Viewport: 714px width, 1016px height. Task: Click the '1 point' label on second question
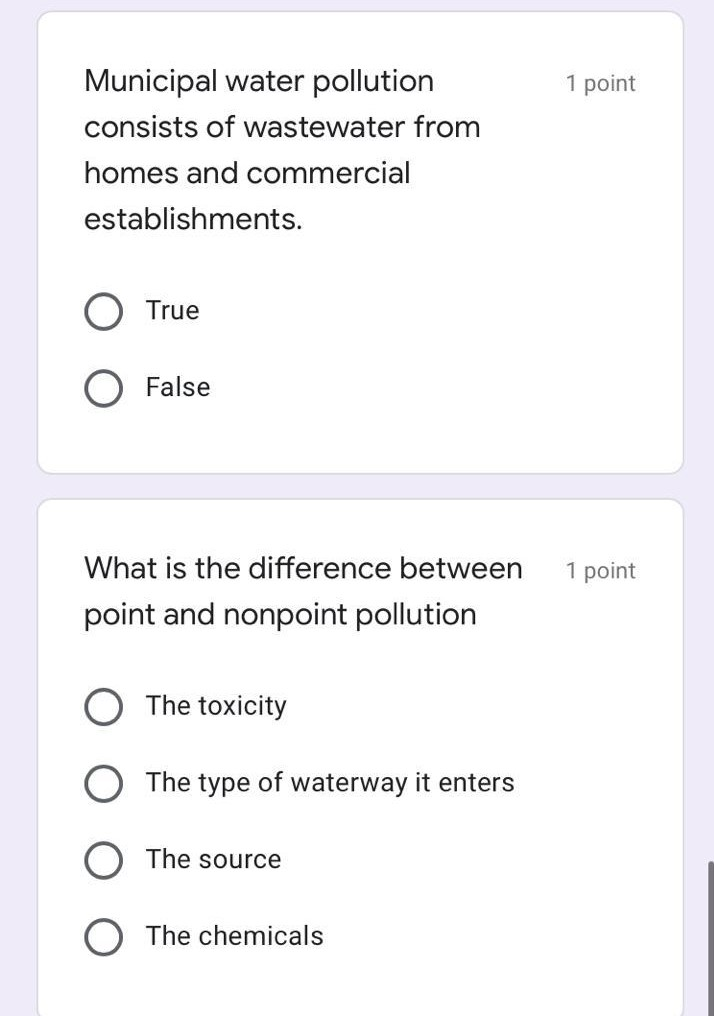click(600, 571)
